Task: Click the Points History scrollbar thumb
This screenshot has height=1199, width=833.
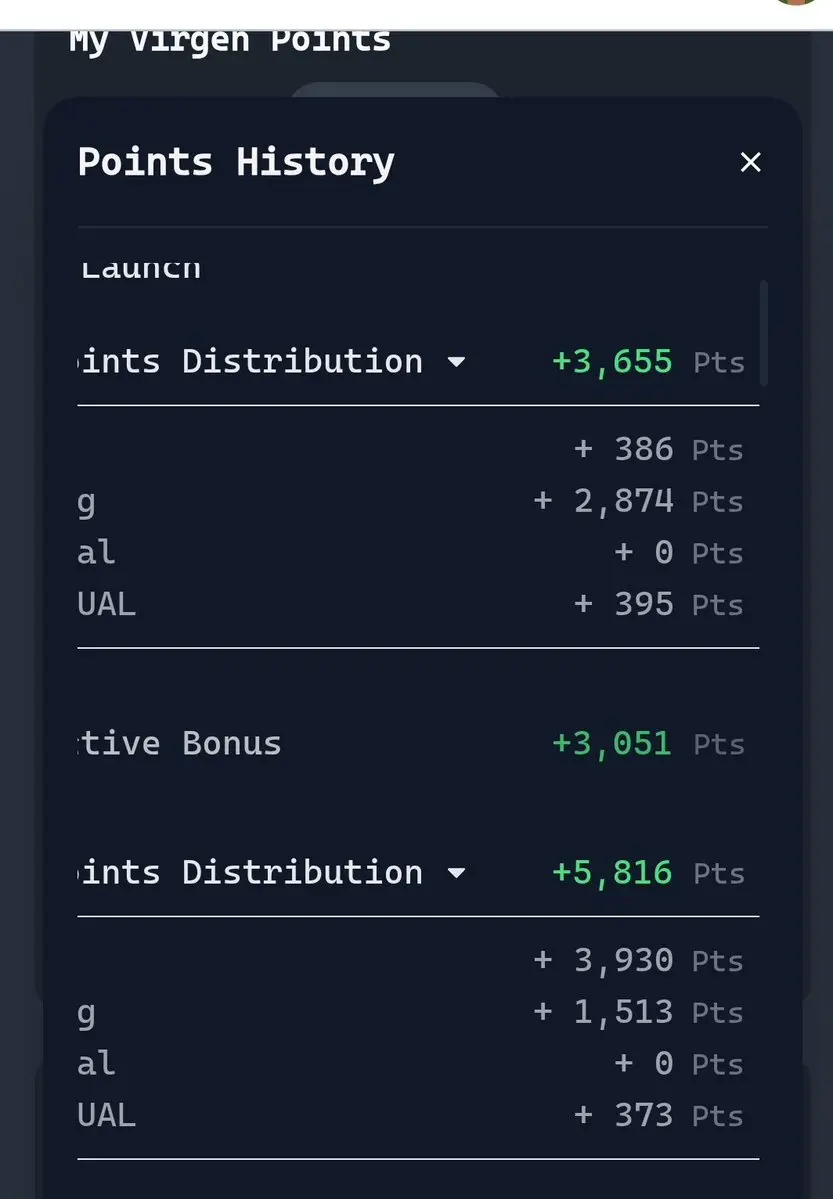Action: pos(763,333)
